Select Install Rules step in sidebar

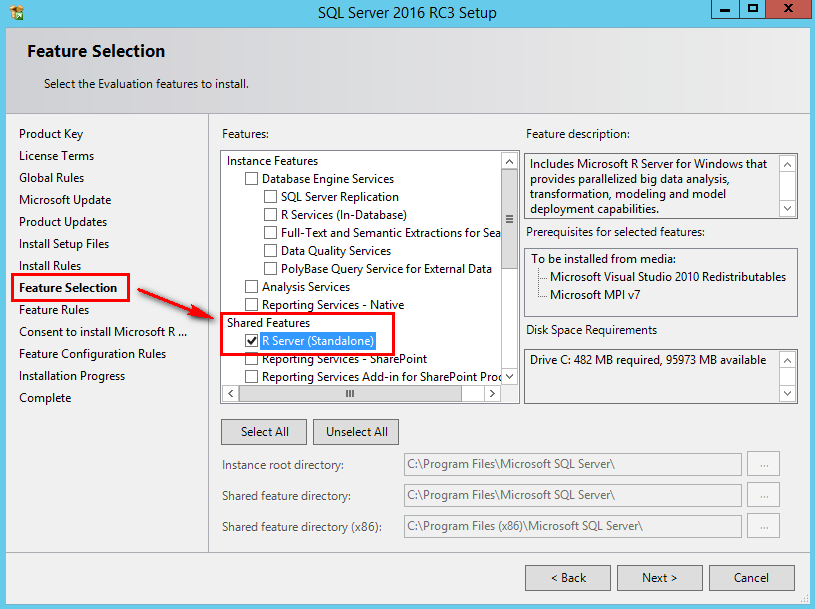click(50, 266)
